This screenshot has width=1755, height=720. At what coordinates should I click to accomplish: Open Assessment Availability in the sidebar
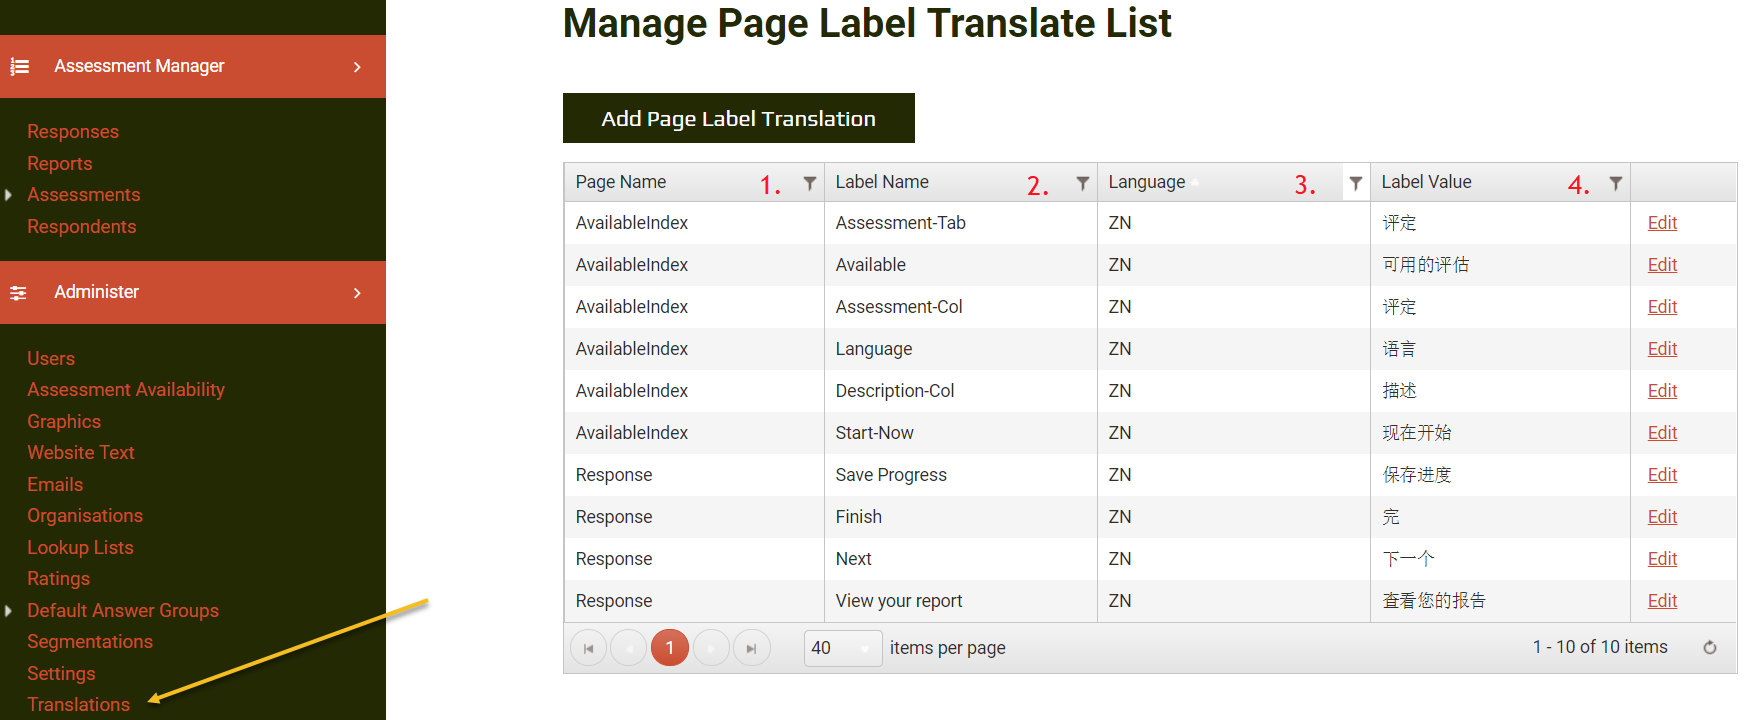coord(126,390)
